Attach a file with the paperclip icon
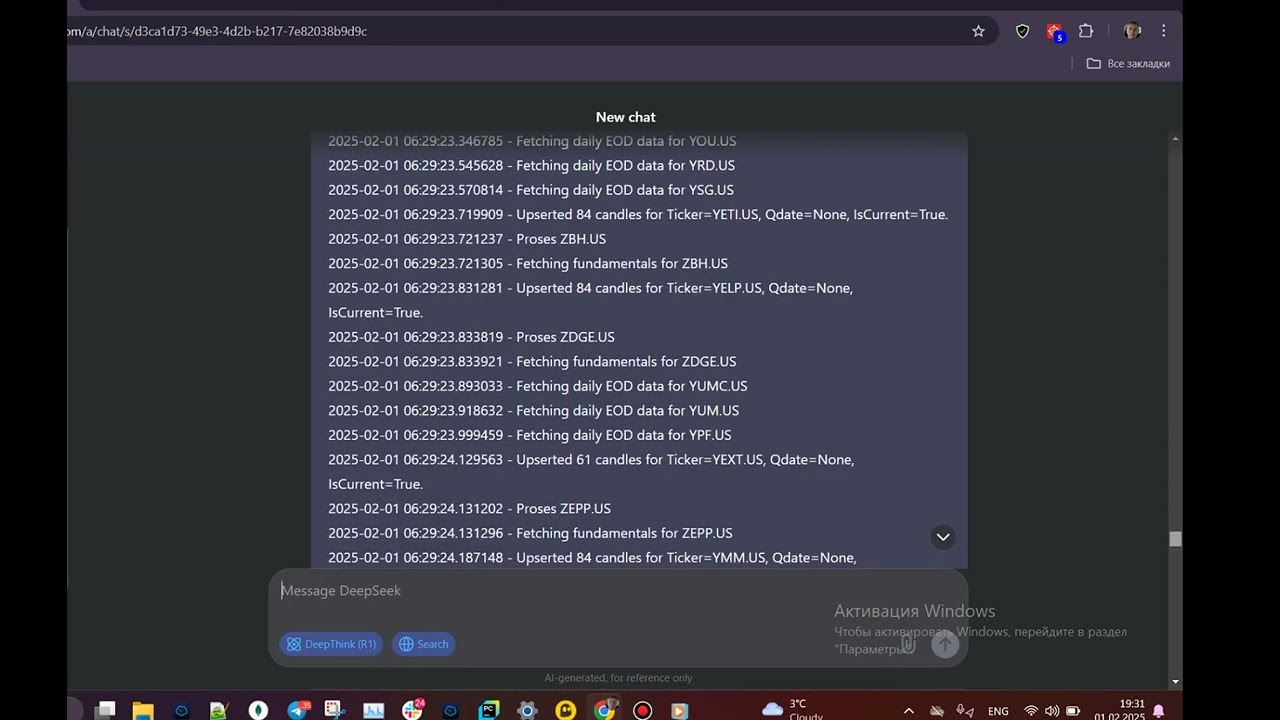 909,644
